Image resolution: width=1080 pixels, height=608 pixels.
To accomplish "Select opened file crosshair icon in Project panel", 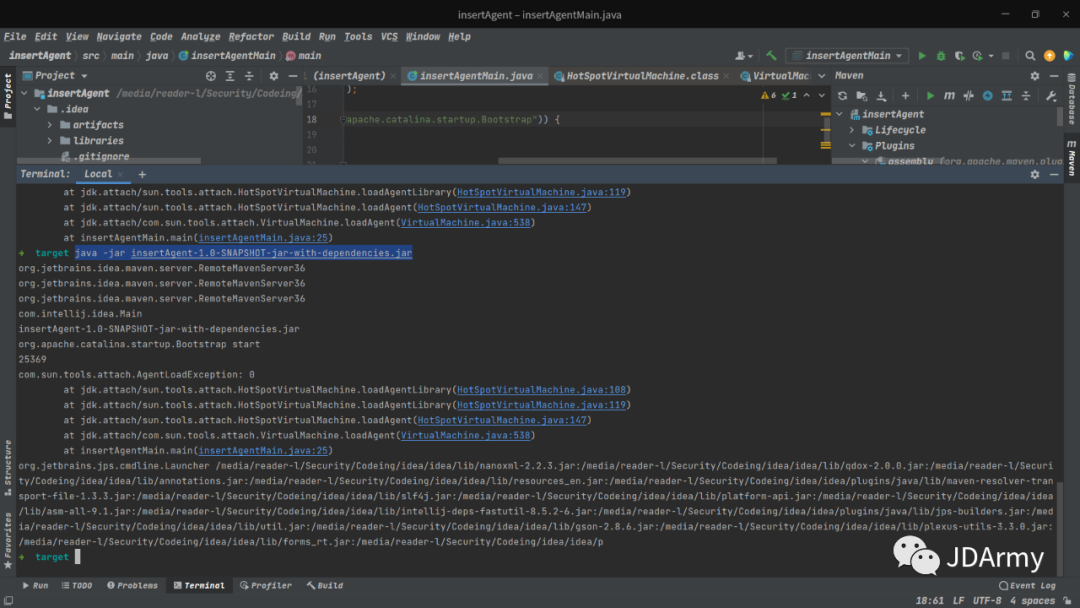I will (211, 76).
